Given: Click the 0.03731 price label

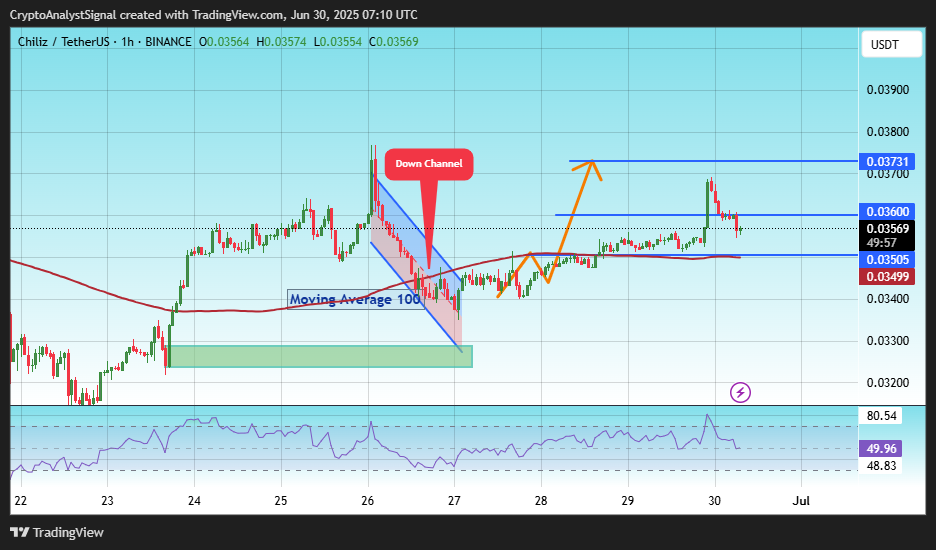Looking at the screenshot, I should point(887,161).
